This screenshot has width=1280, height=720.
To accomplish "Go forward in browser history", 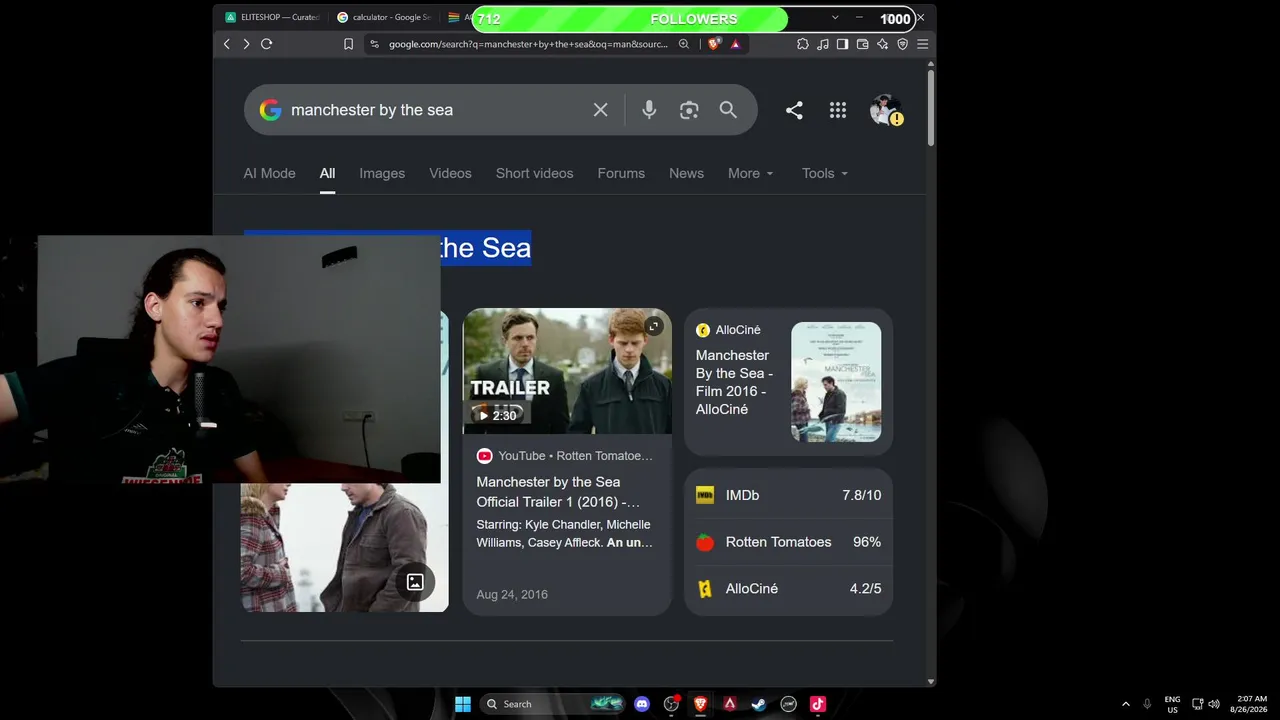I will click(246, 44).
